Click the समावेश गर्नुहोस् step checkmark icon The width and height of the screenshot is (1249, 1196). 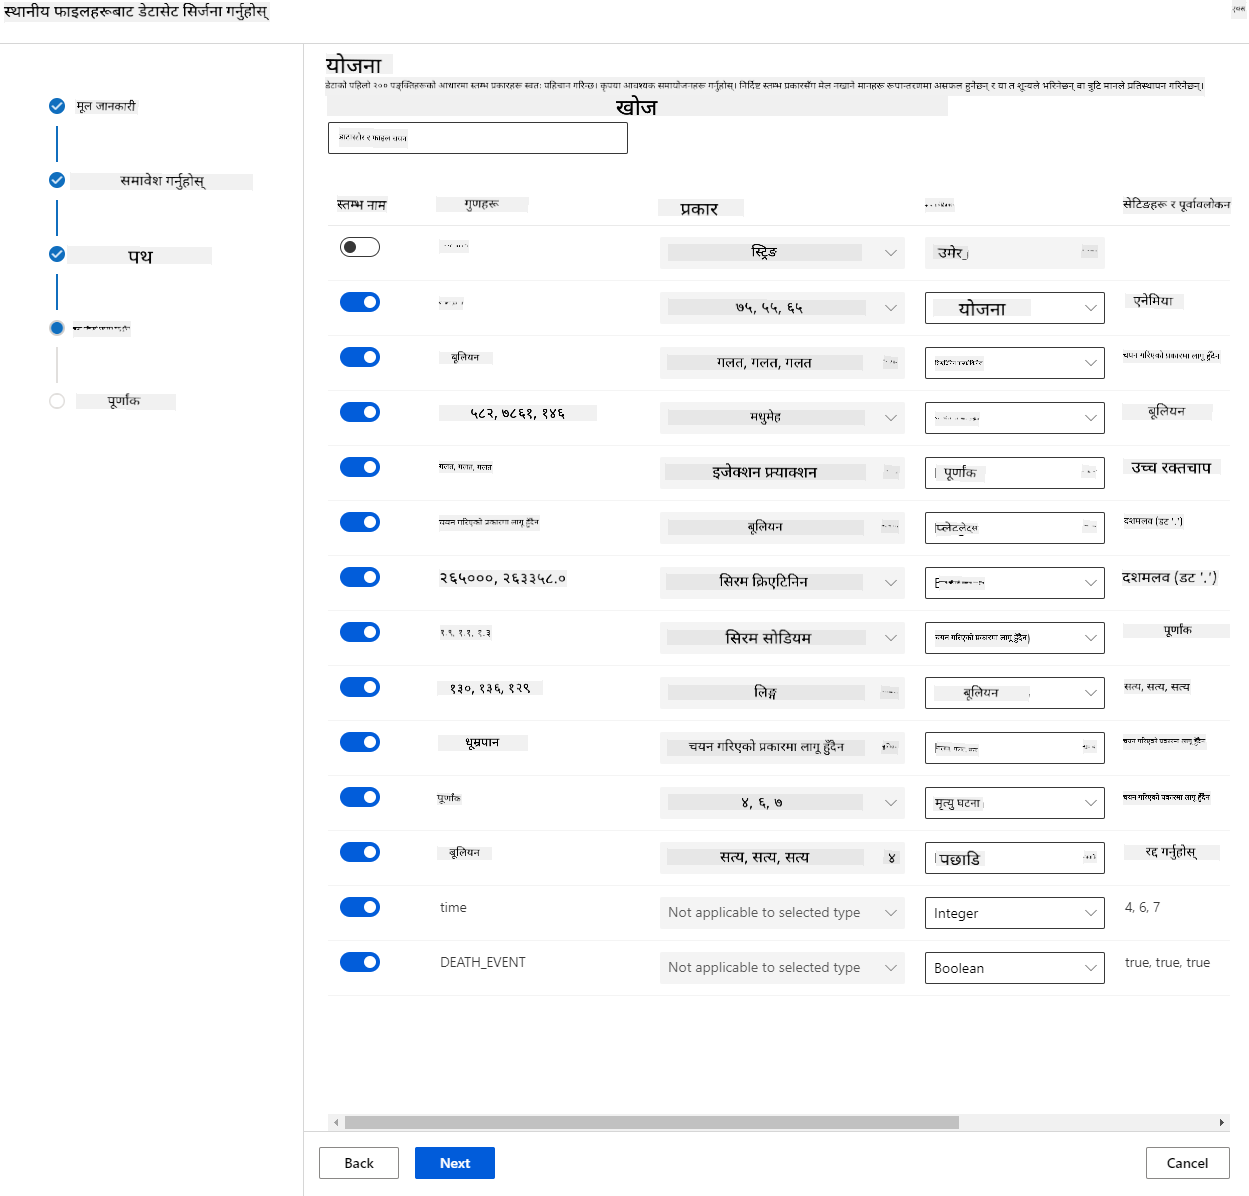(x=57, y=180)
